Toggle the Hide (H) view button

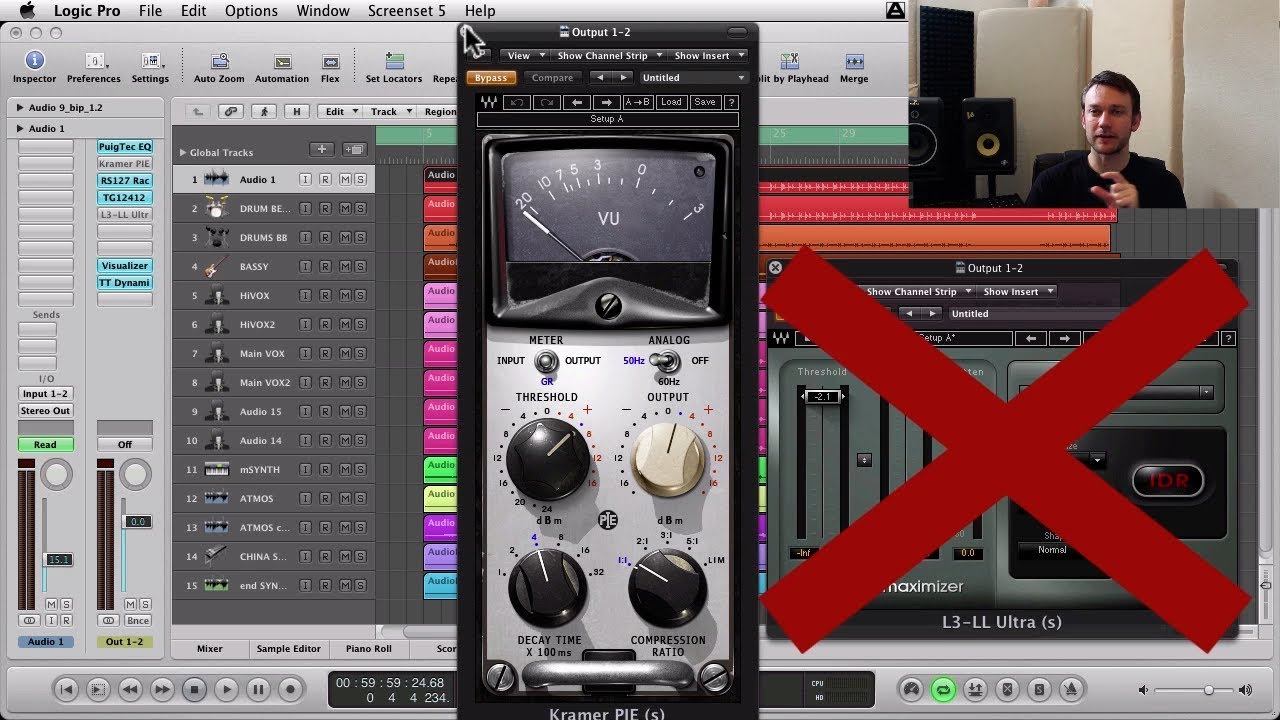pos(296,111)
